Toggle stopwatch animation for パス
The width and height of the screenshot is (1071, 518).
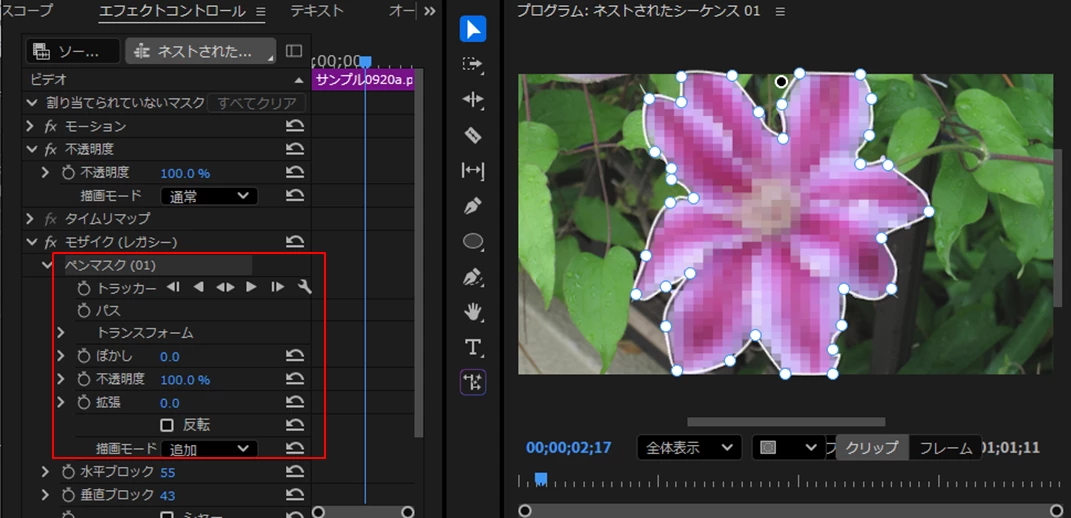click(x=84, y=311)
